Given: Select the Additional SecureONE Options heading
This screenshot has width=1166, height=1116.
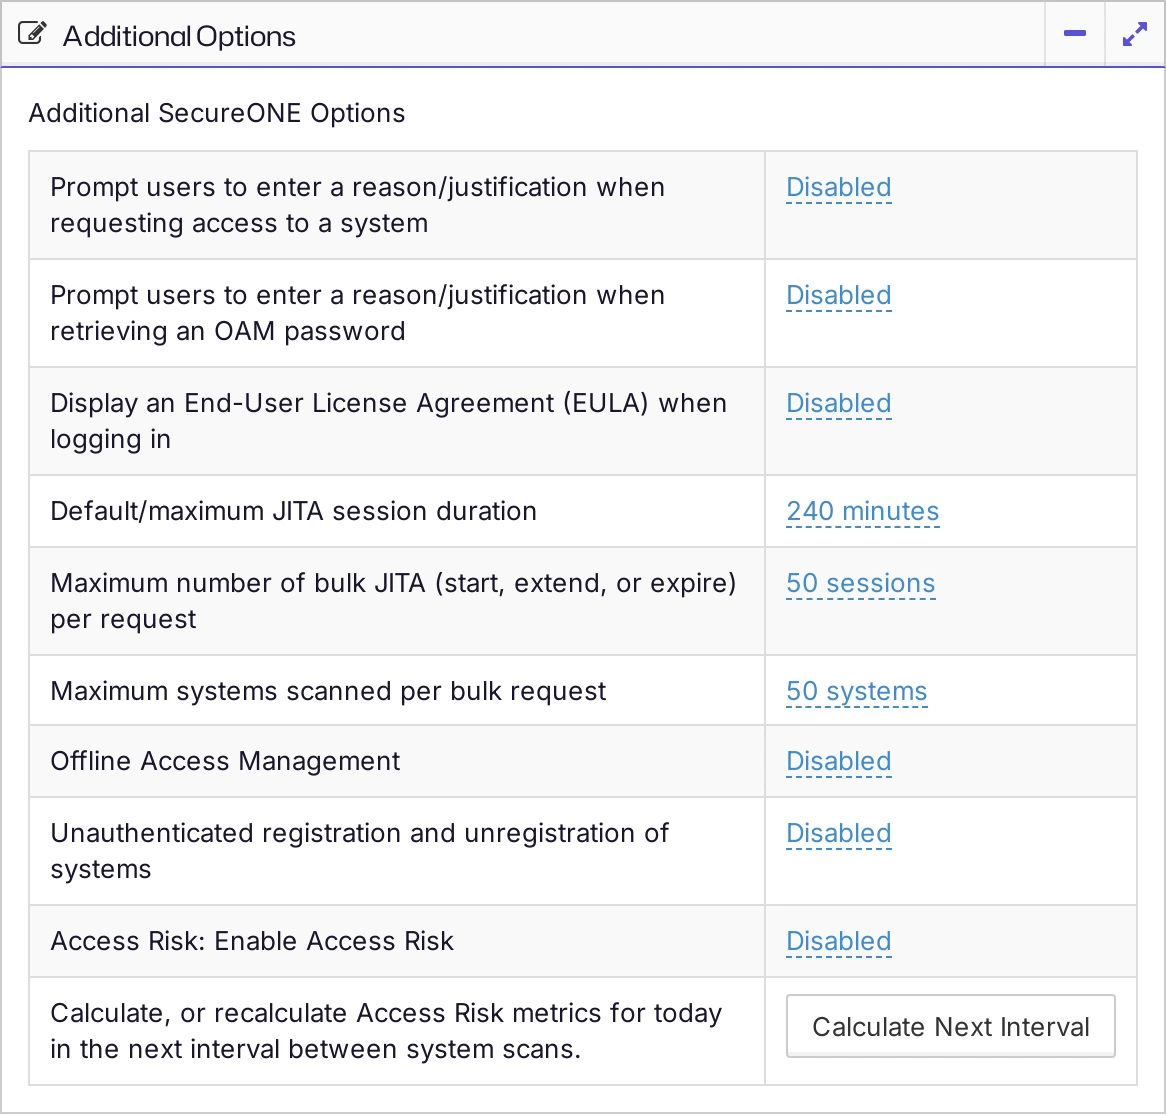Looking at the screenshot, I should click(x=216, y=113).
